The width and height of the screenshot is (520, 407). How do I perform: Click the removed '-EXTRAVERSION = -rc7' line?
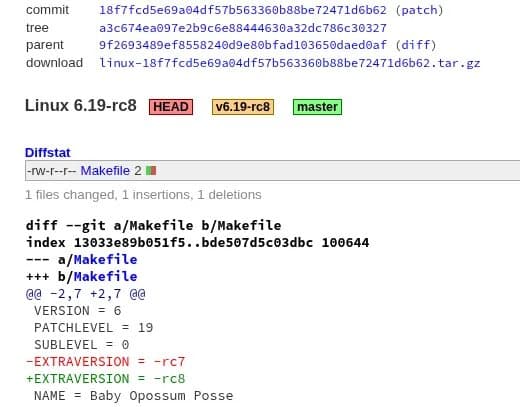pyautogui.click(x=105, y=362)
